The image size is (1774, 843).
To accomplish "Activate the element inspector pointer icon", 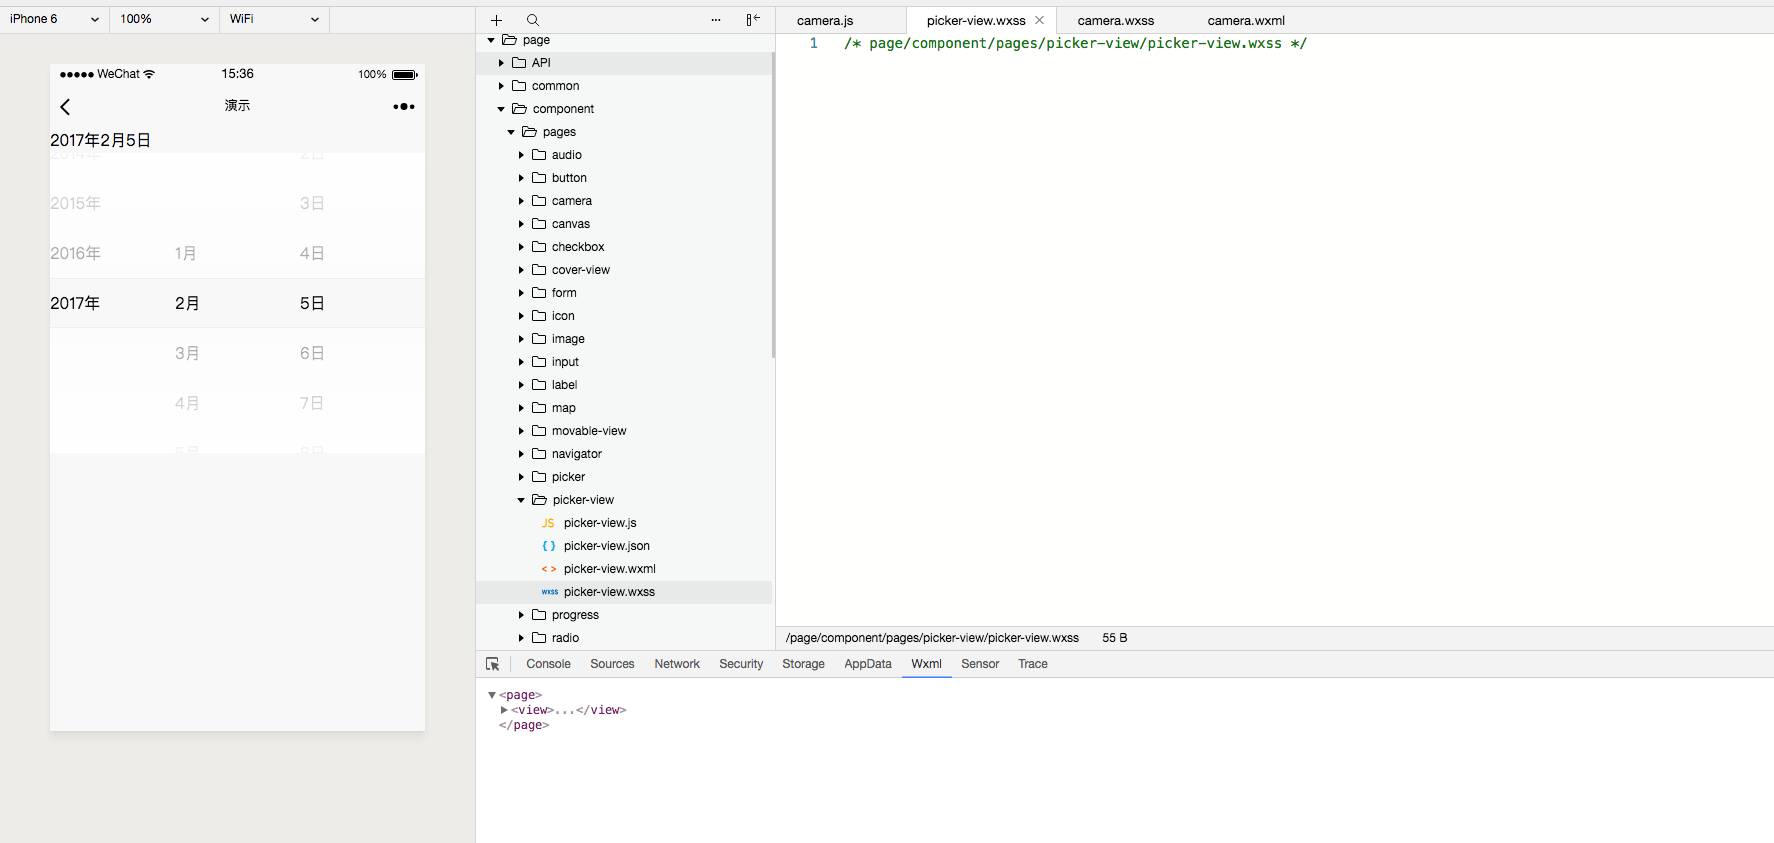I will coord(492,664).
